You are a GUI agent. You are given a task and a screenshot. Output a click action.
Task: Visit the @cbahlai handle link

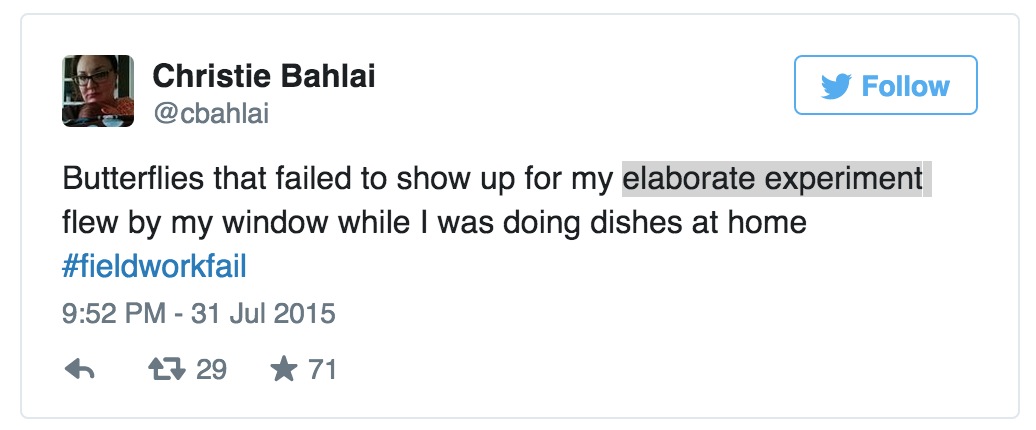click(211, 114)
